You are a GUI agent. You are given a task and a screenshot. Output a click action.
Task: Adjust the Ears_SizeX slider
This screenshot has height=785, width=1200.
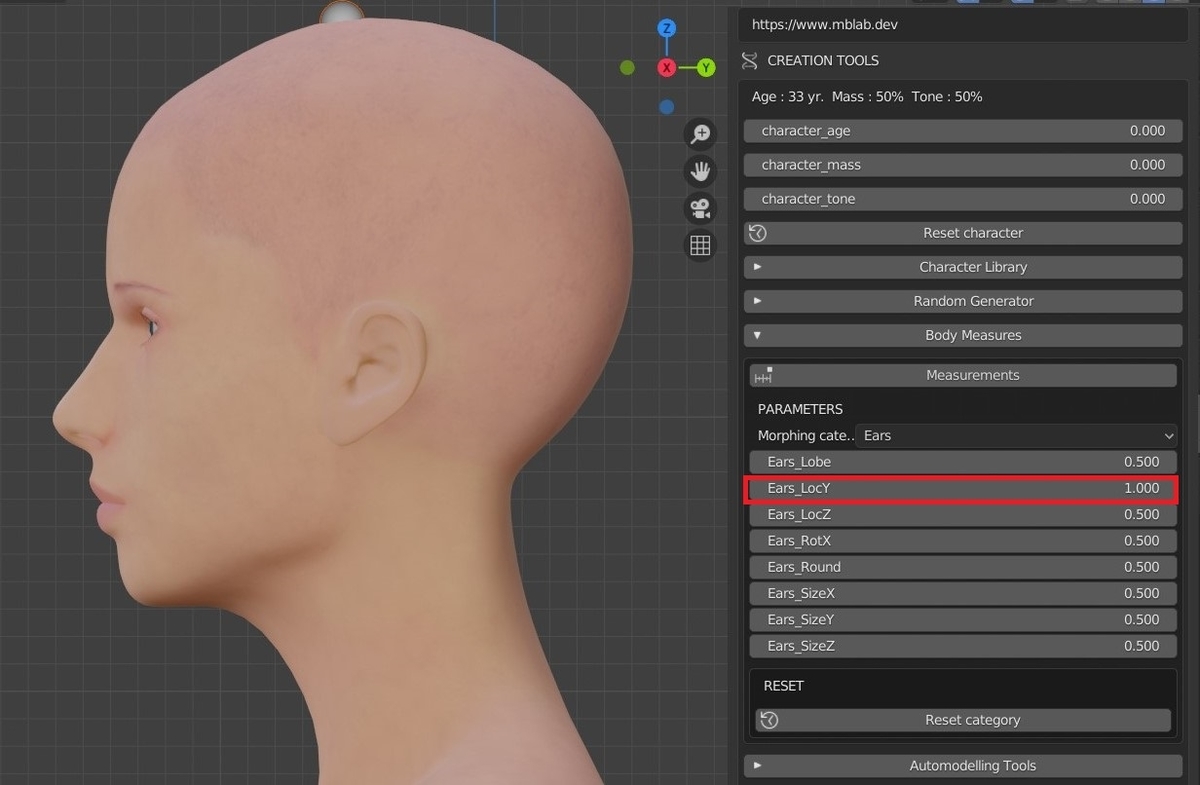(x=963, y=593)
